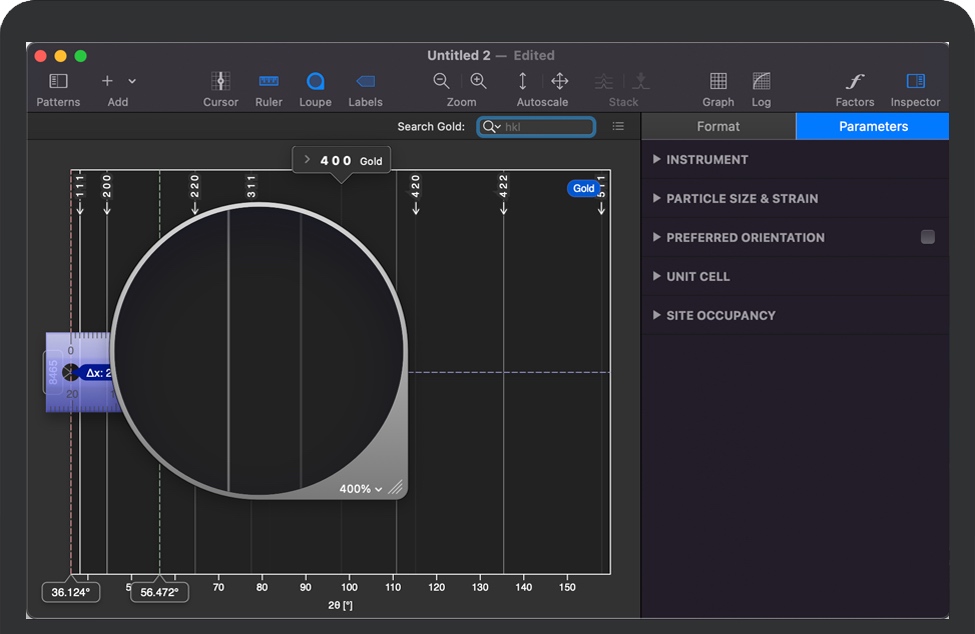The image size is (975, 634).
Task: Click the zoom in magnifier icon
Action: tap(479, 81)
